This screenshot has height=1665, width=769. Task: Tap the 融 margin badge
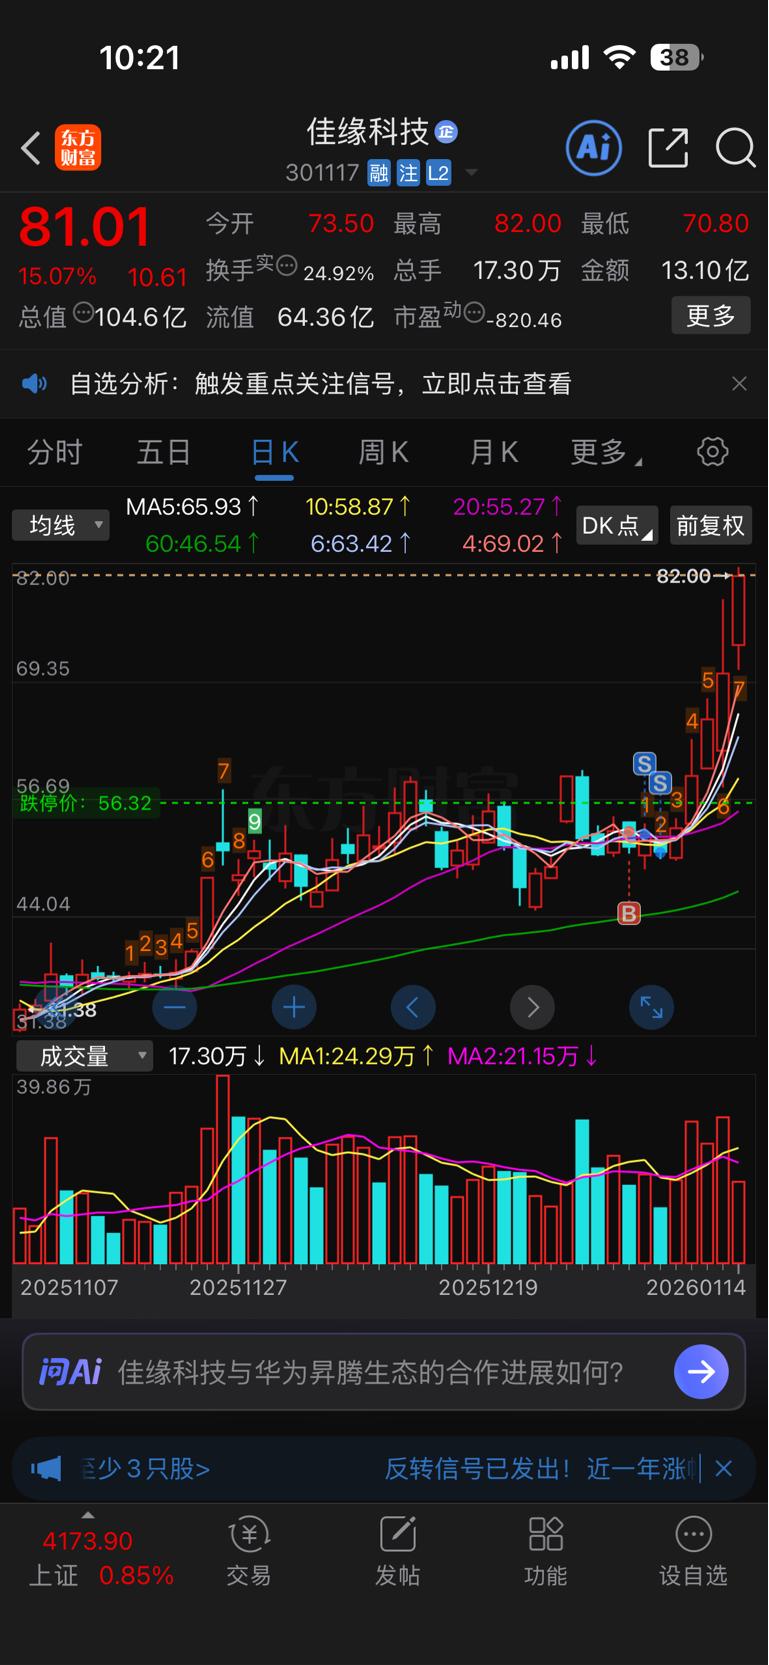379,173
